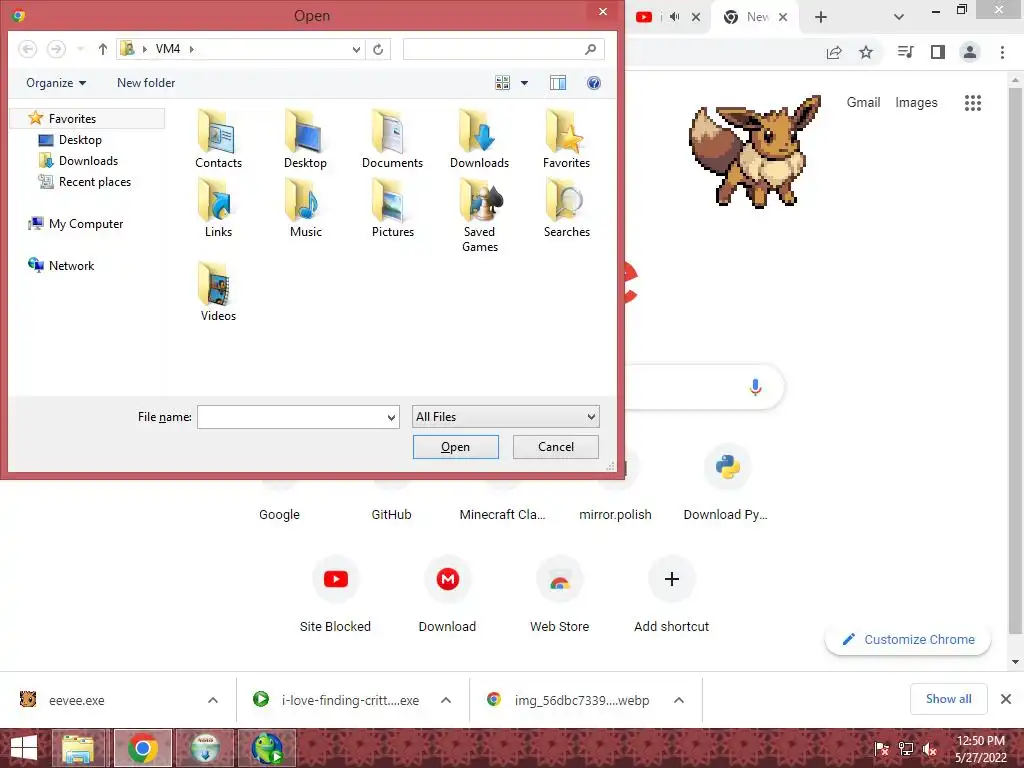
Task: Change view using the view icon
Action: 502,83
